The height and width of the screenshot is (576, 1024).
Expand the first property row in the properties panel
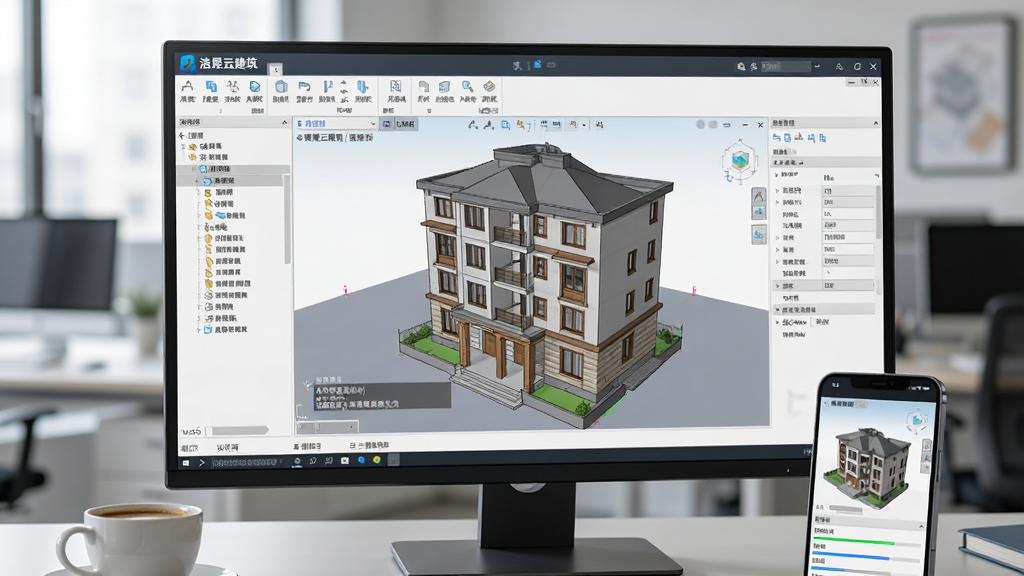point(776,175)
